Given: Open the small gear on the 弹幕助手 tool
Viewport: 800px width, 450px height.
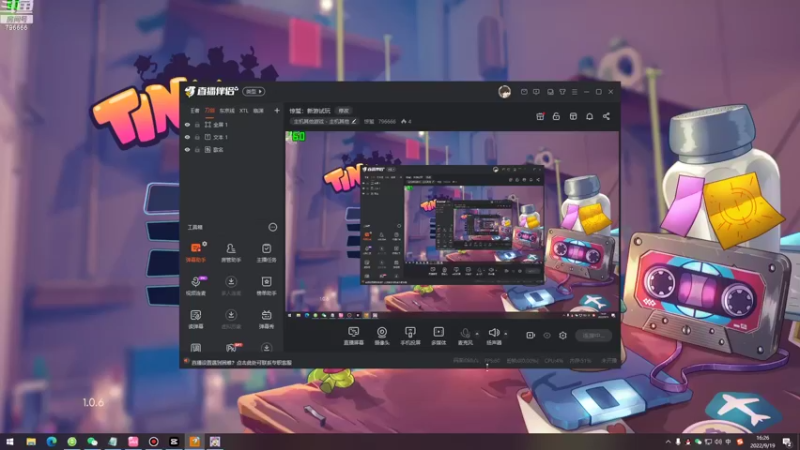Looking at the screenshot, I should pos(205,244).
